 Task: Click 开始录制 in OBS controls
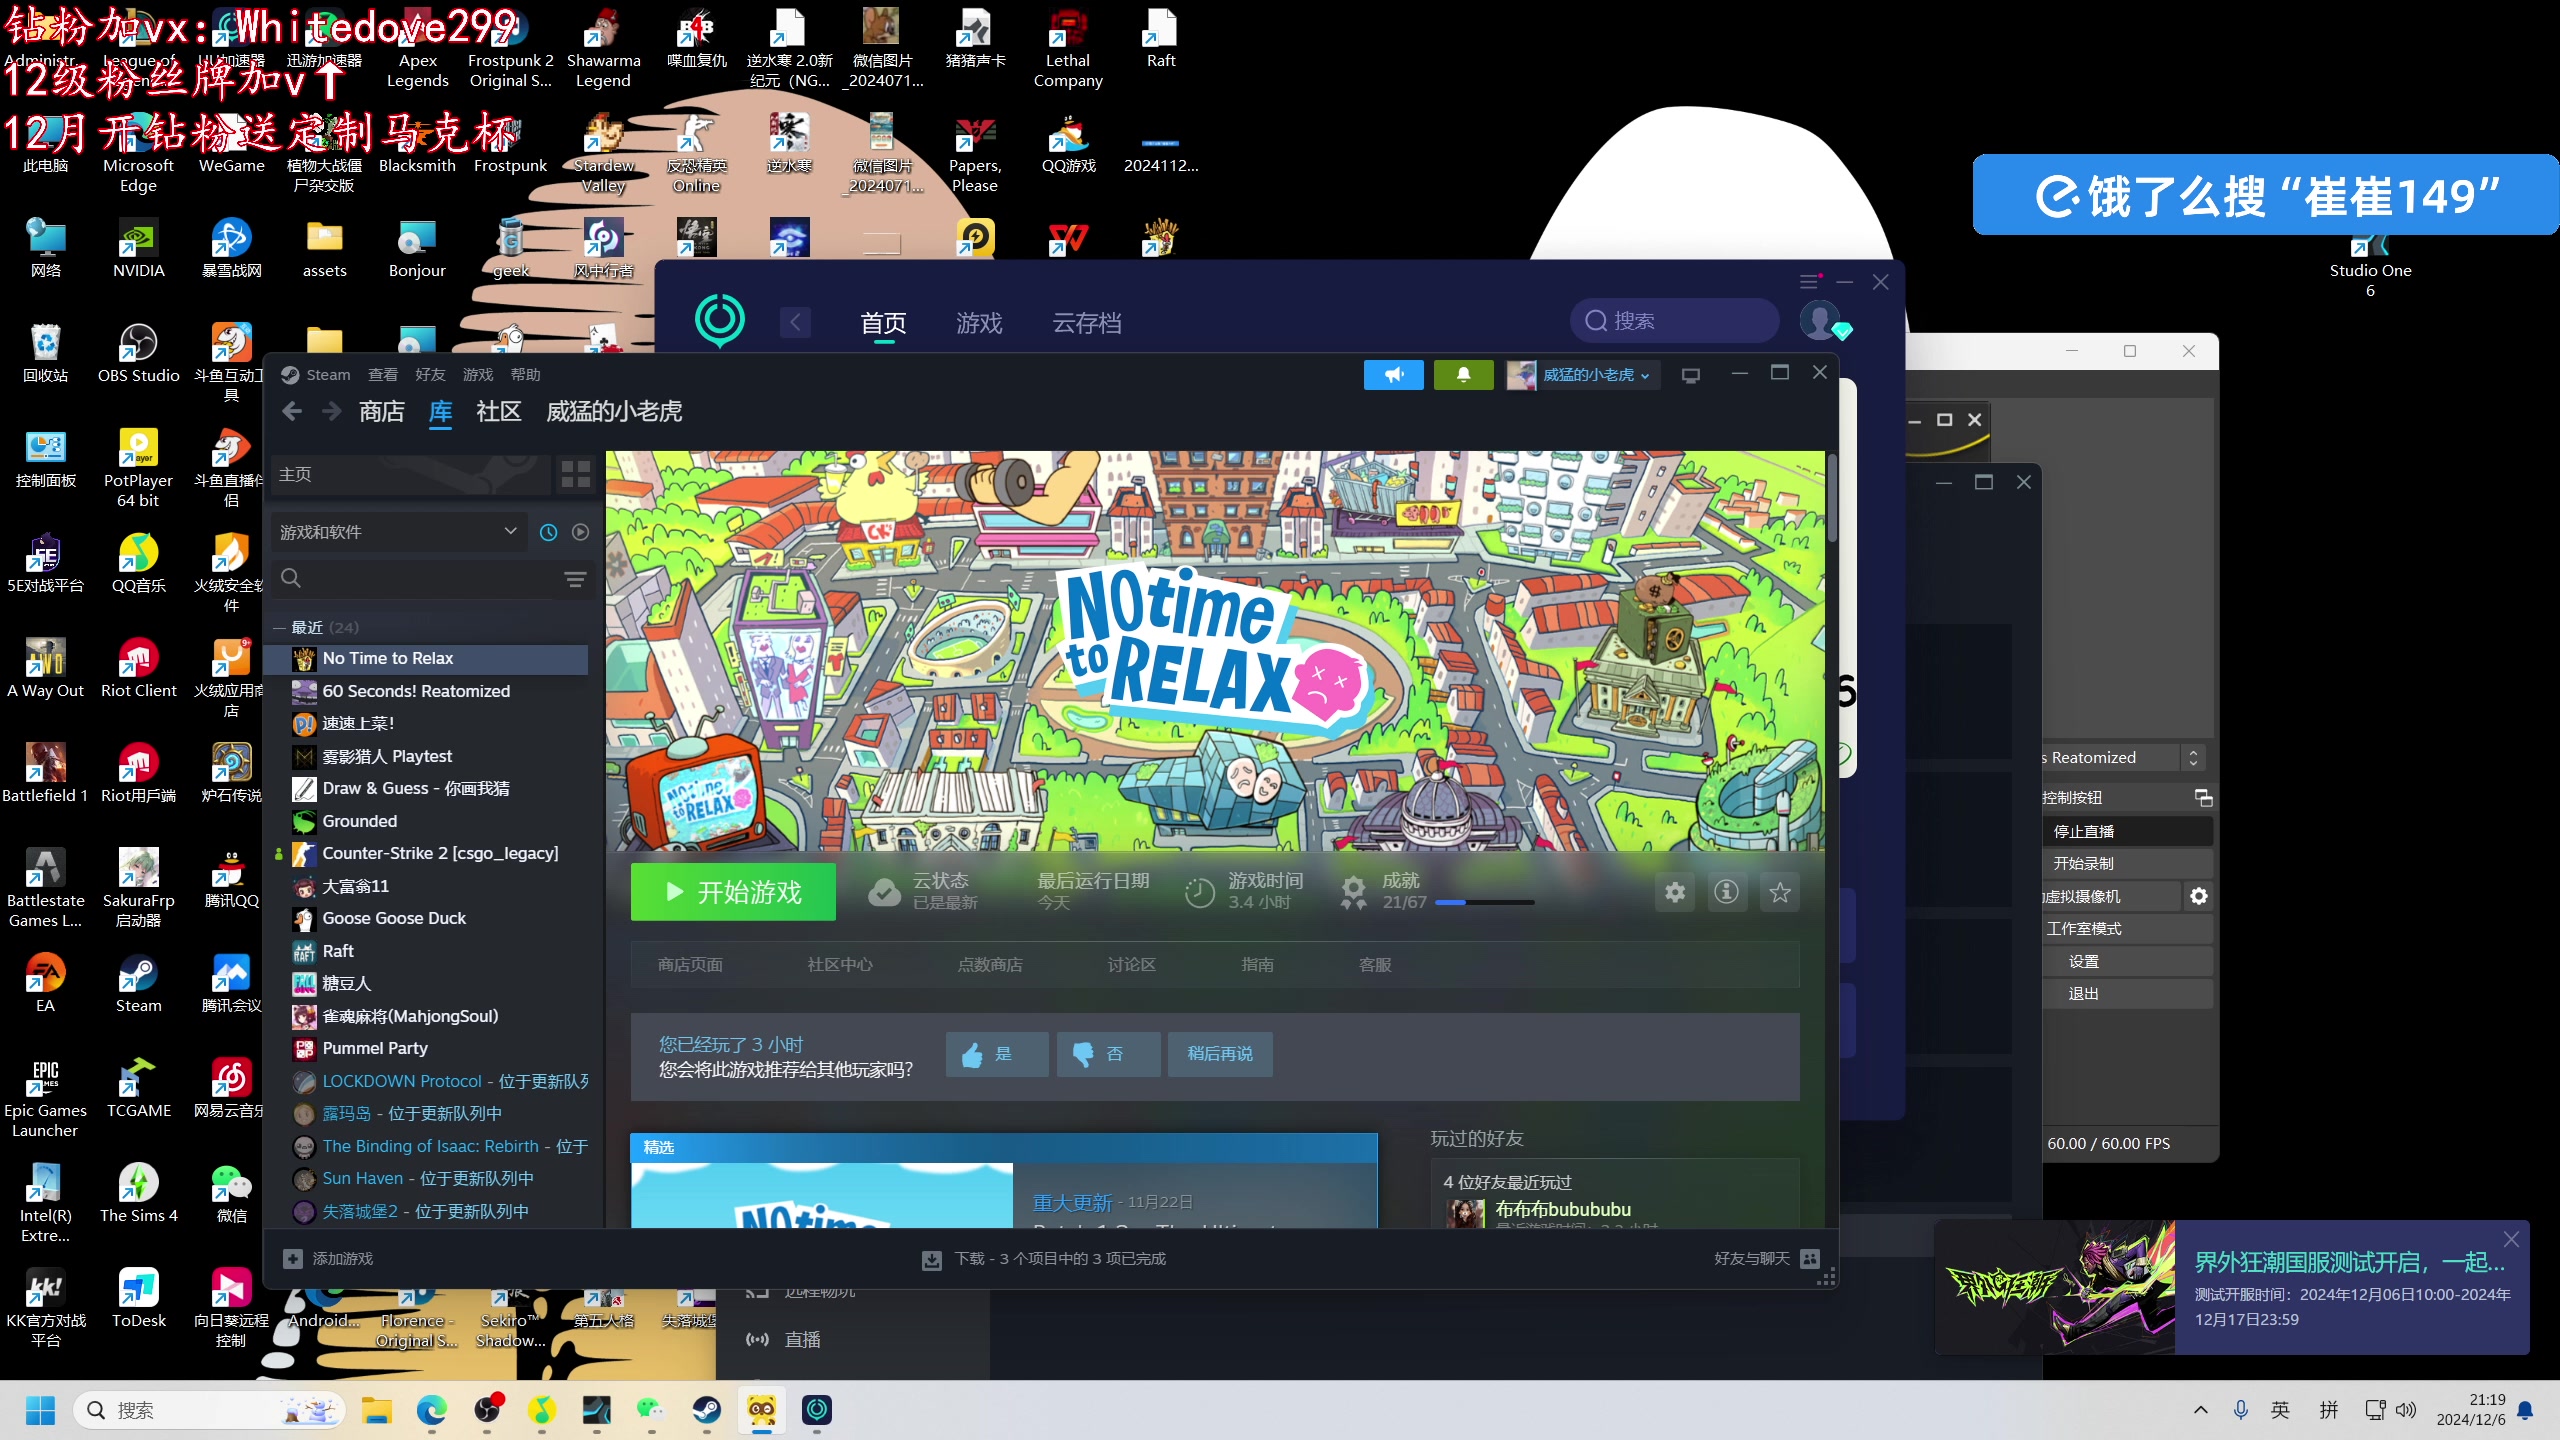(x=2127, y=863)
